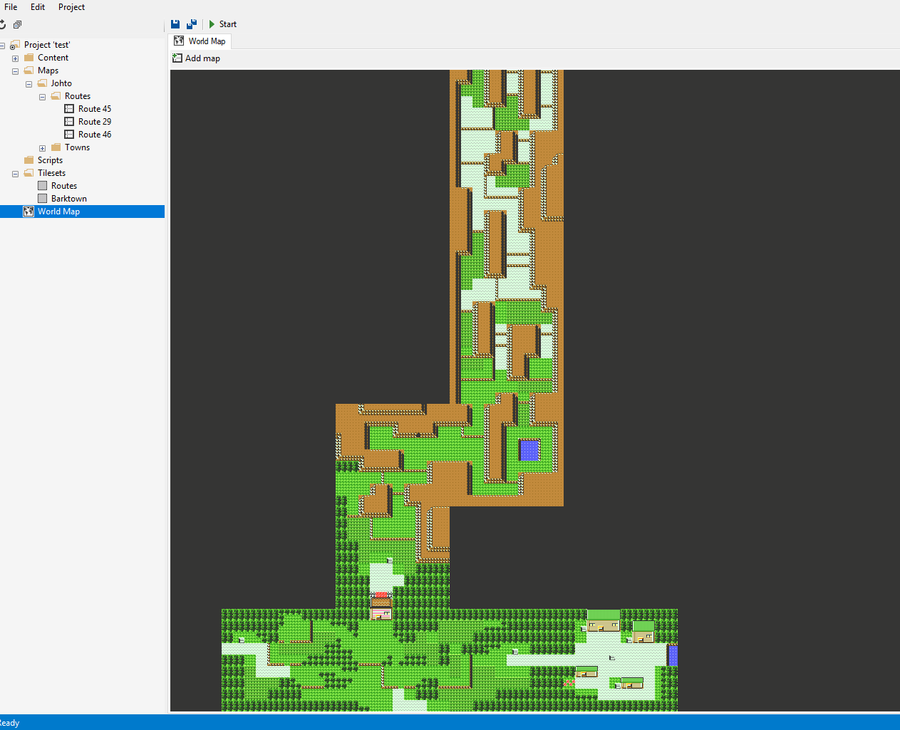Select the Tilesets folder
Image resolution: width=900 pixels, height=730 pixels.
[x=52, y=173]
